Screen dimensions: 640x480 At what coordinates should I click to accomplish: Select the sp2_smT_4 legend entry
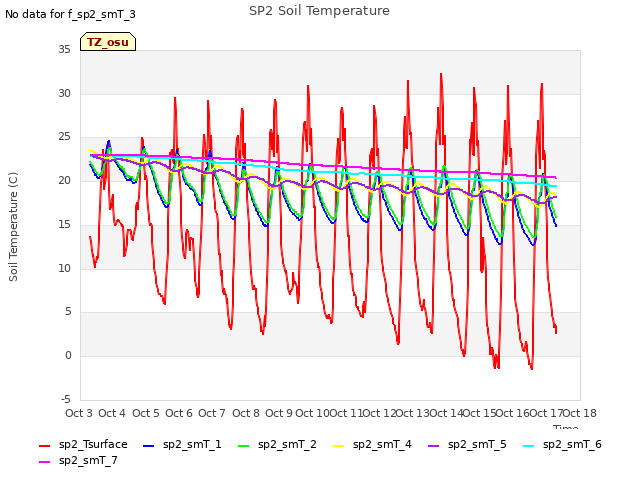pos(372,444)
